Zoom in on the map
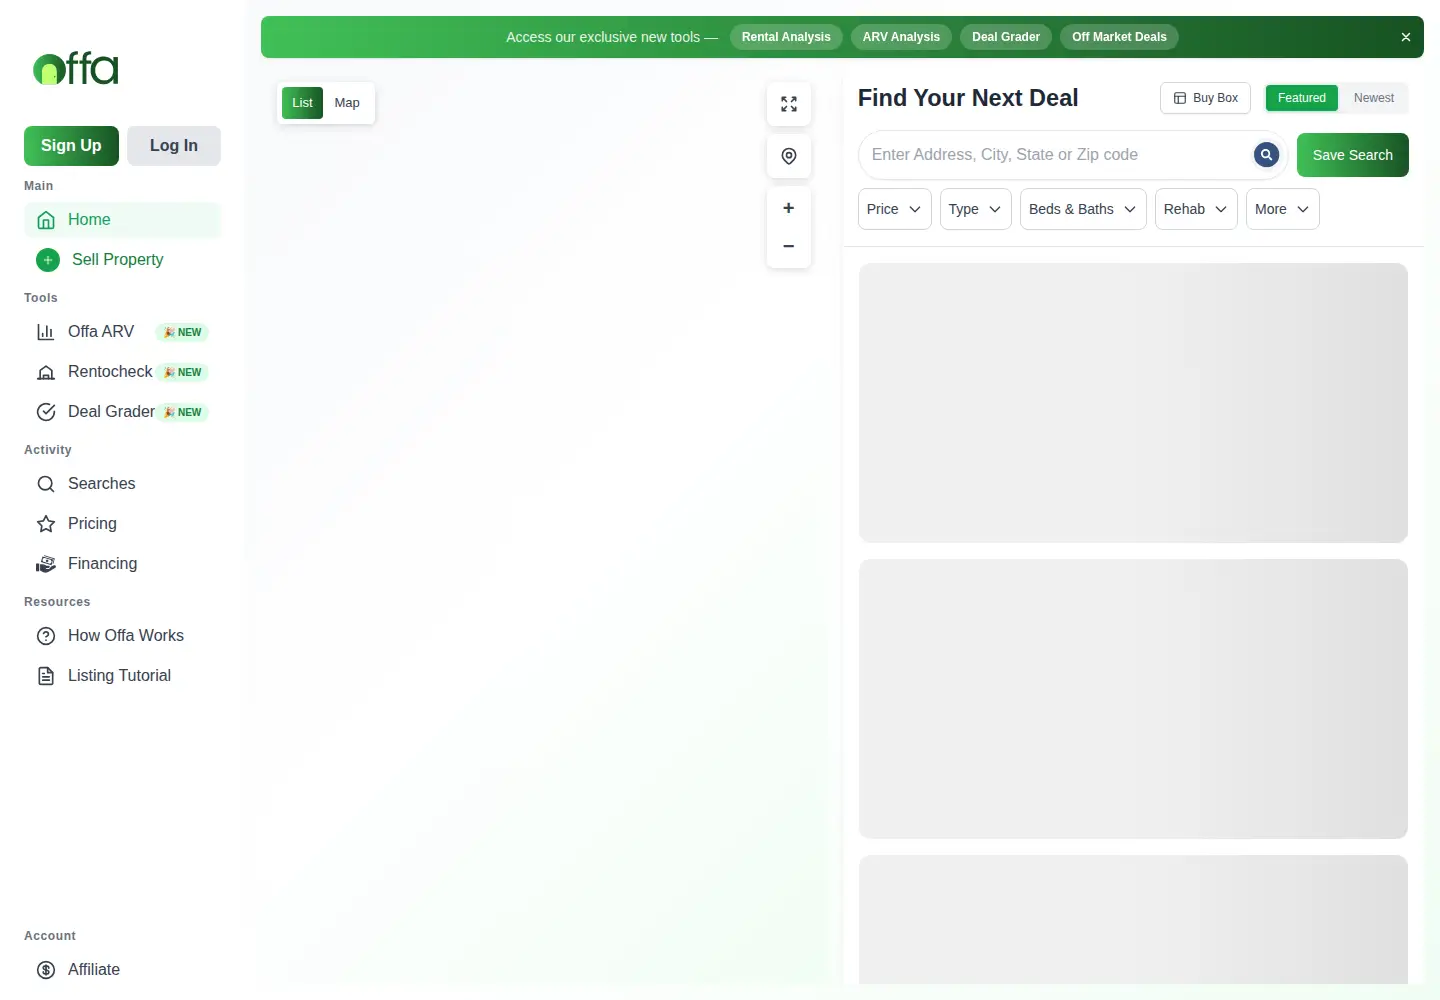The width and height of the screenshot is (1440, 1000). (x=789, y=208)
